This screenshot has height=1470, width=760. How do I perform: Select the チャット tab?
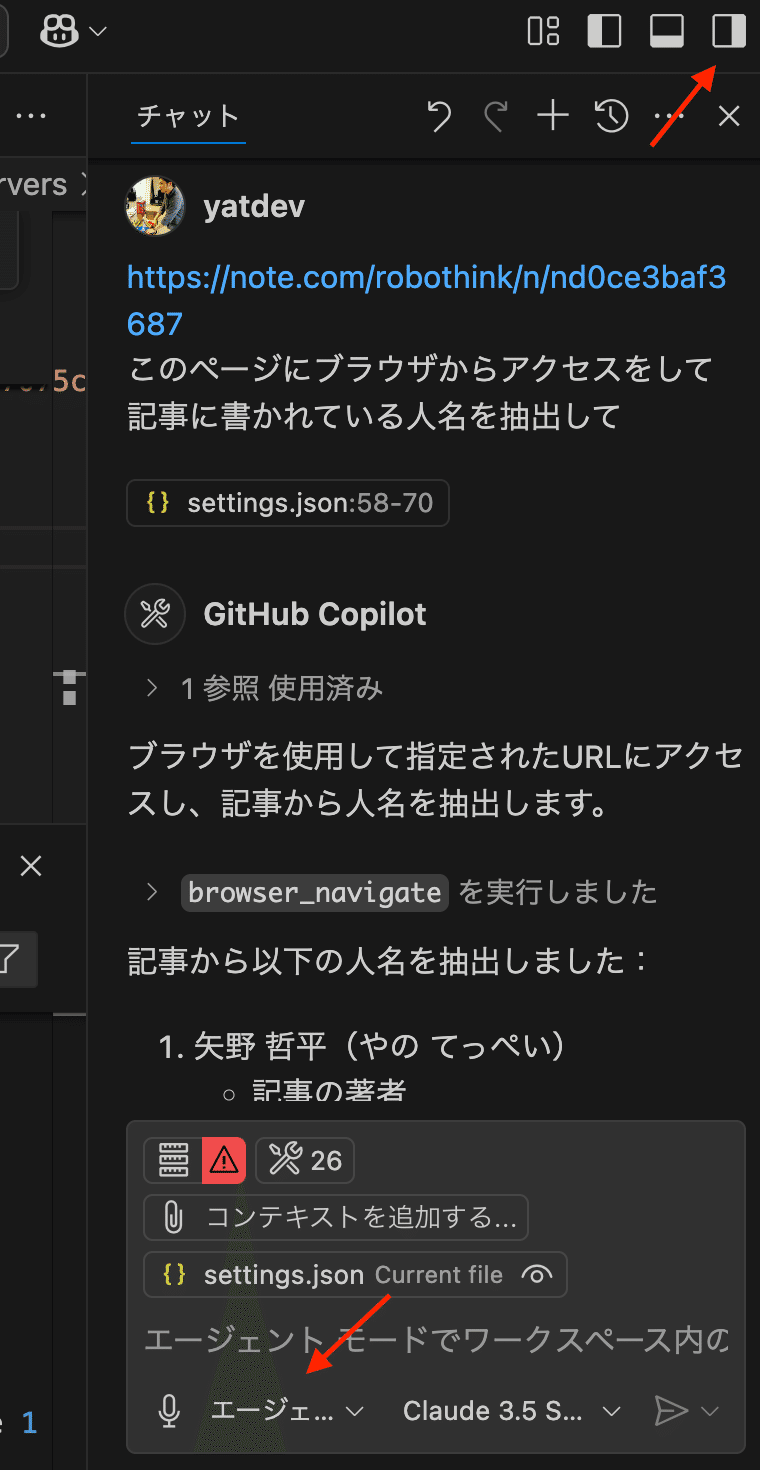tap(188, 115)
